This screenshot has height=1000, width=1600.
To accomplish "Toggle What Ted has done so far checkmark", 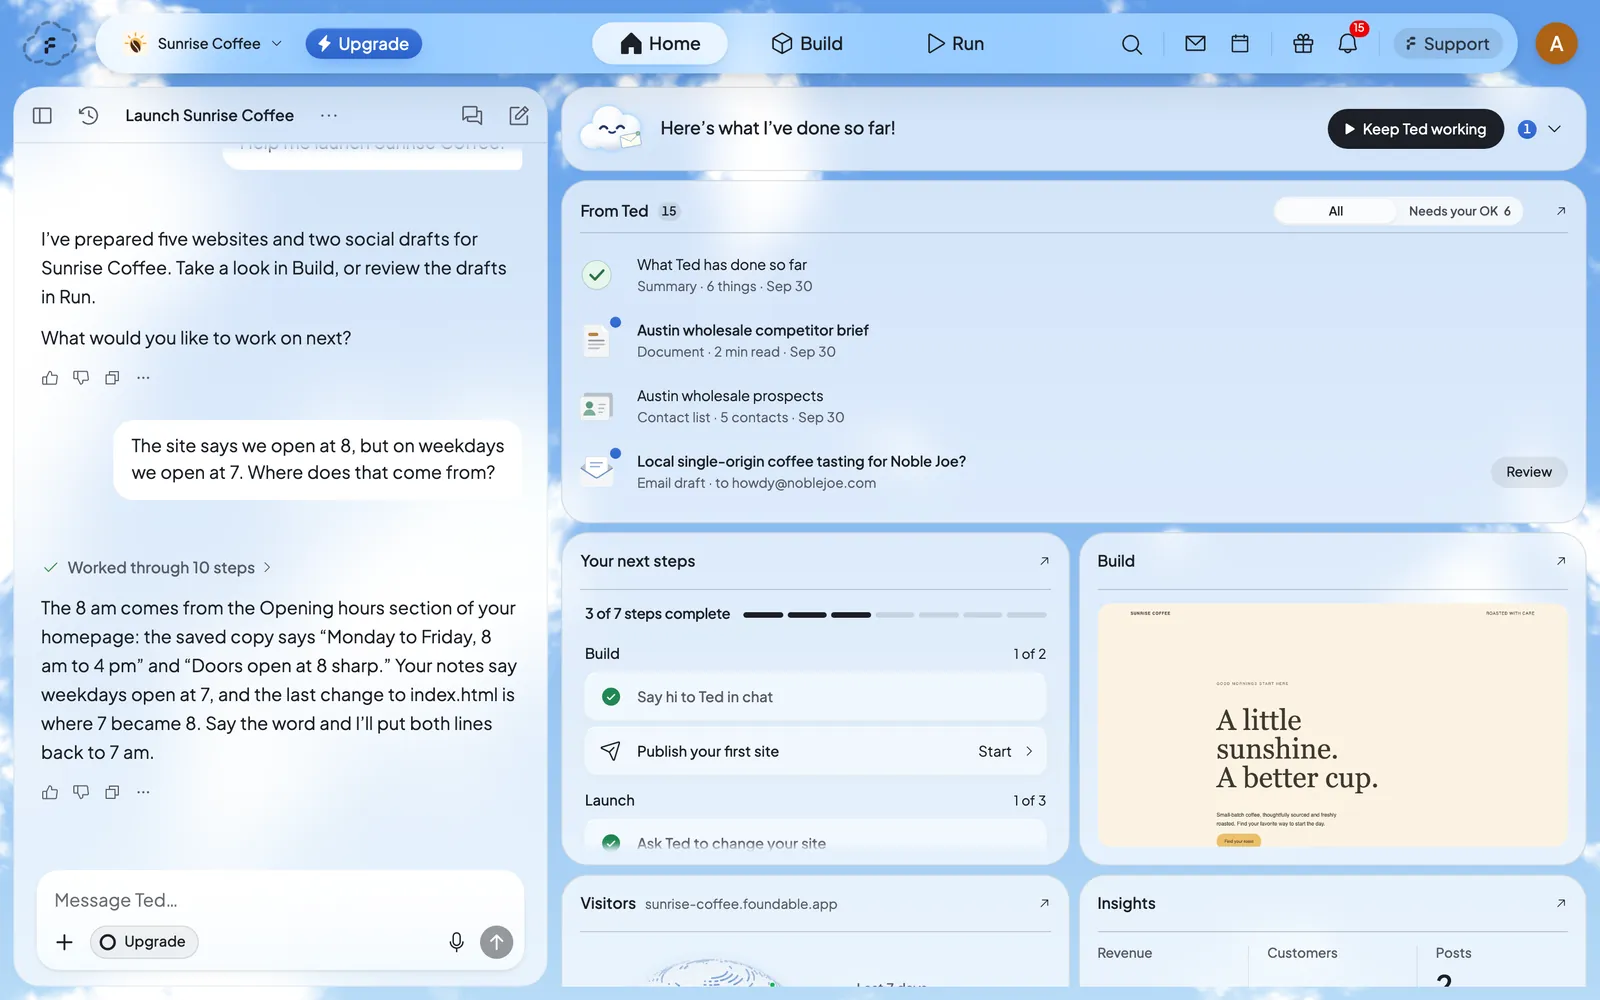I will tap(597, 274).
